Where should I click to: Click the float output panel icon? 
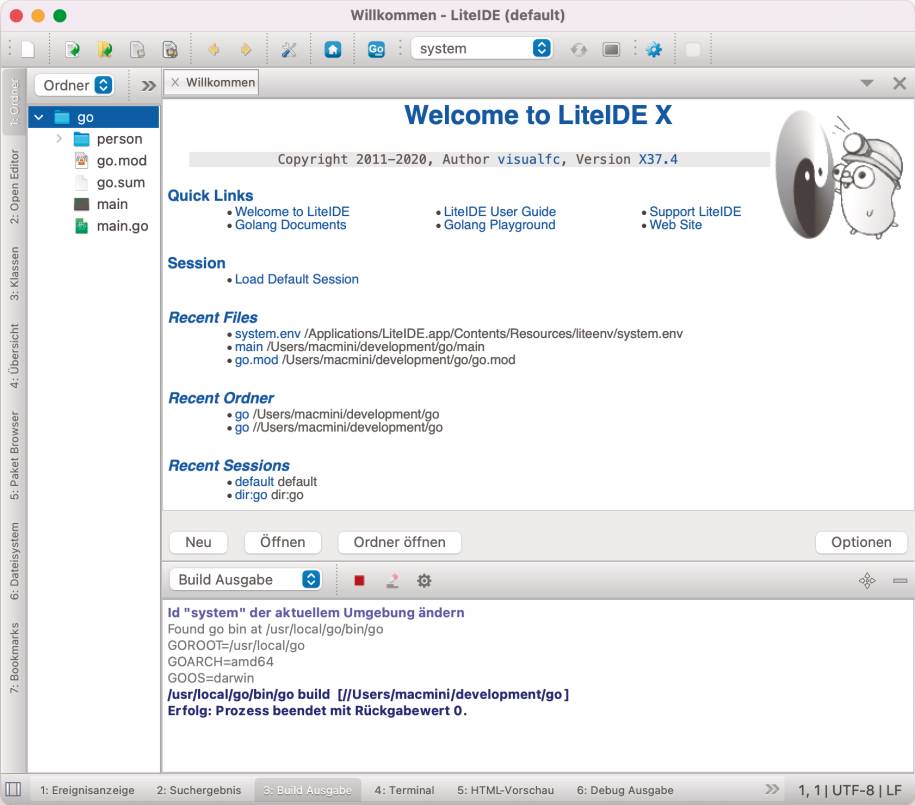pyautogui.click(x=867, y=580)
